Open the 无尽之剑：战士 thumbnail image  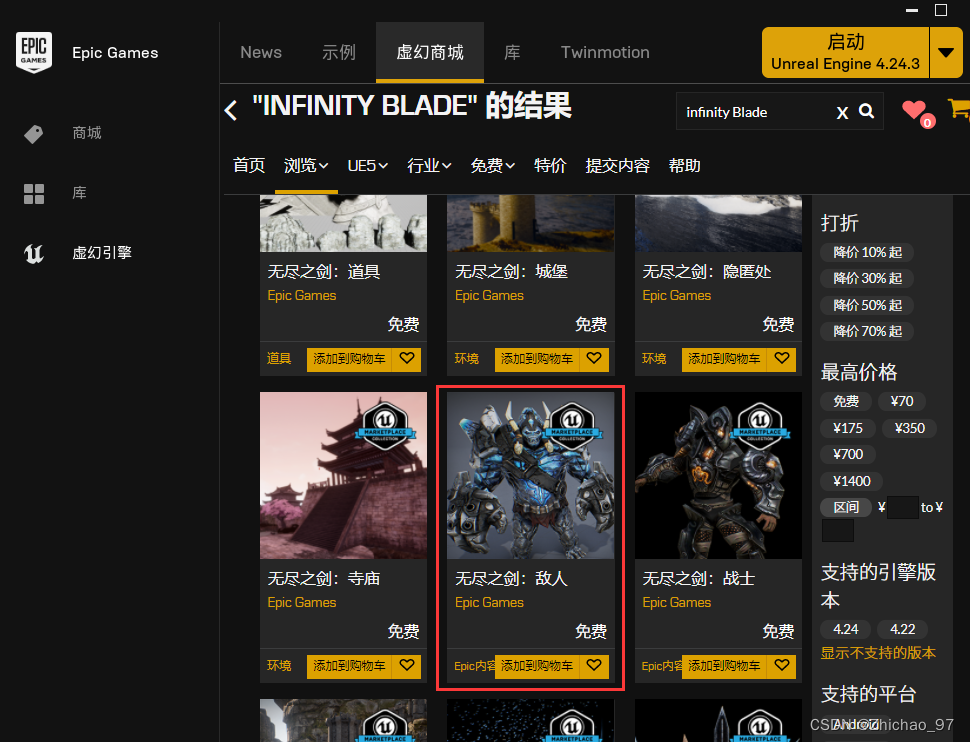(718, 475)
